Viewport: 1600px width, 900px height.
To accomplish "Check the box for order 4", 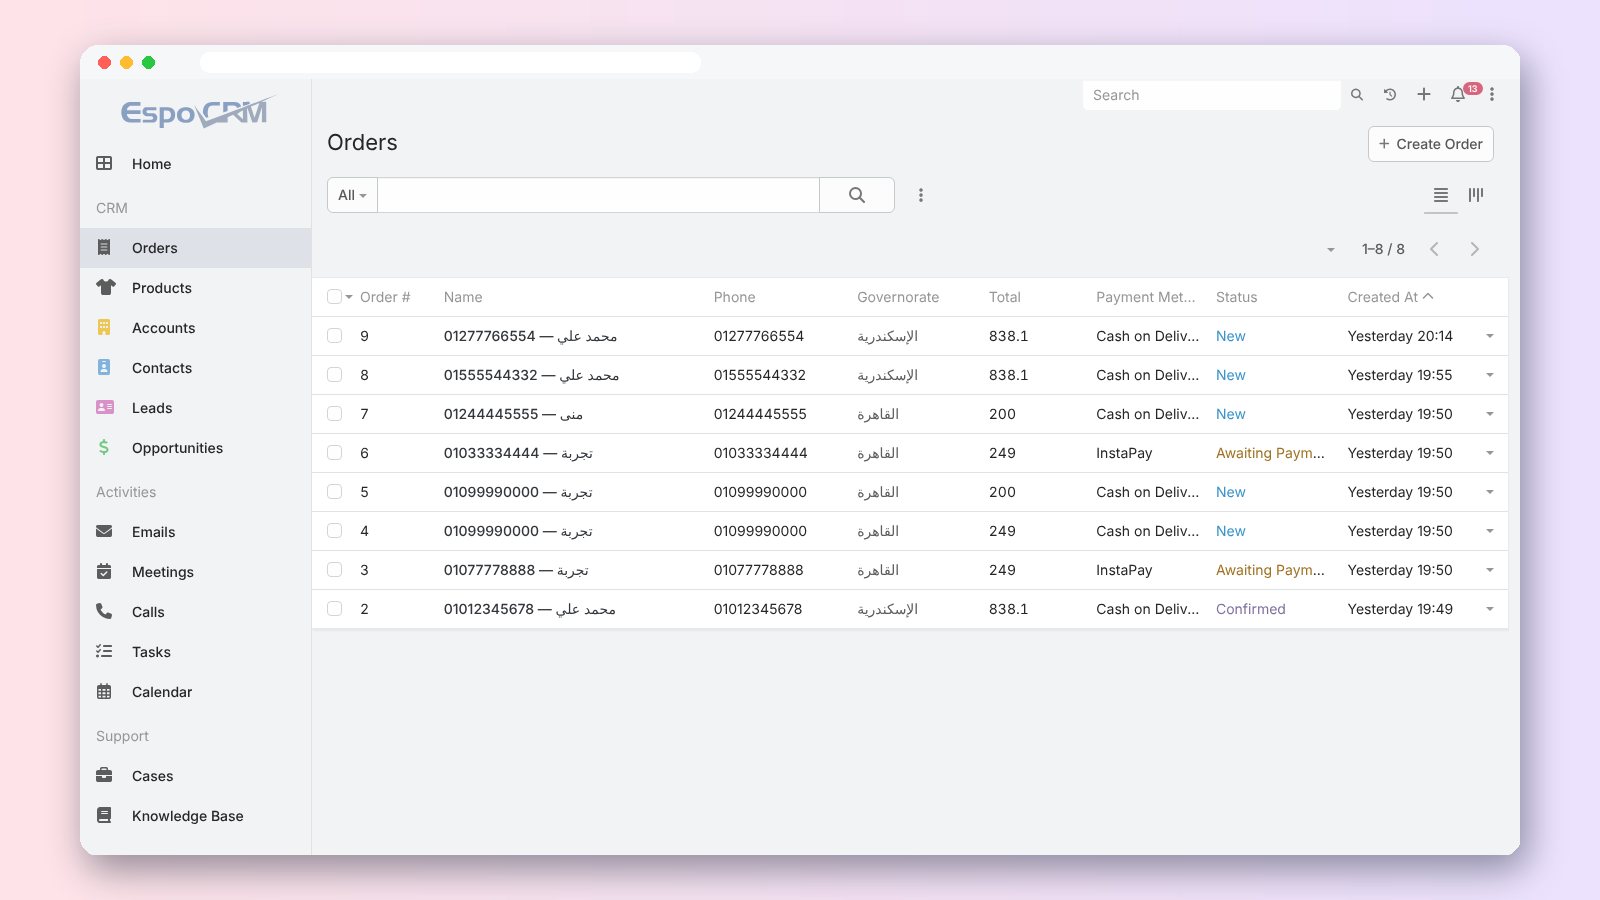I will click(x=334, y=531).
